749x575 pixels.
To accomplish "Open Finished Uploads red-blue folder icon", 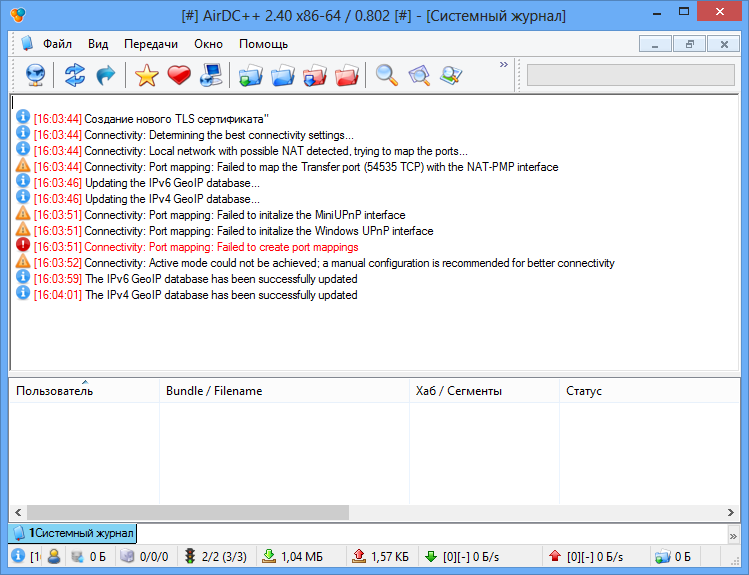I will point(315,75).
